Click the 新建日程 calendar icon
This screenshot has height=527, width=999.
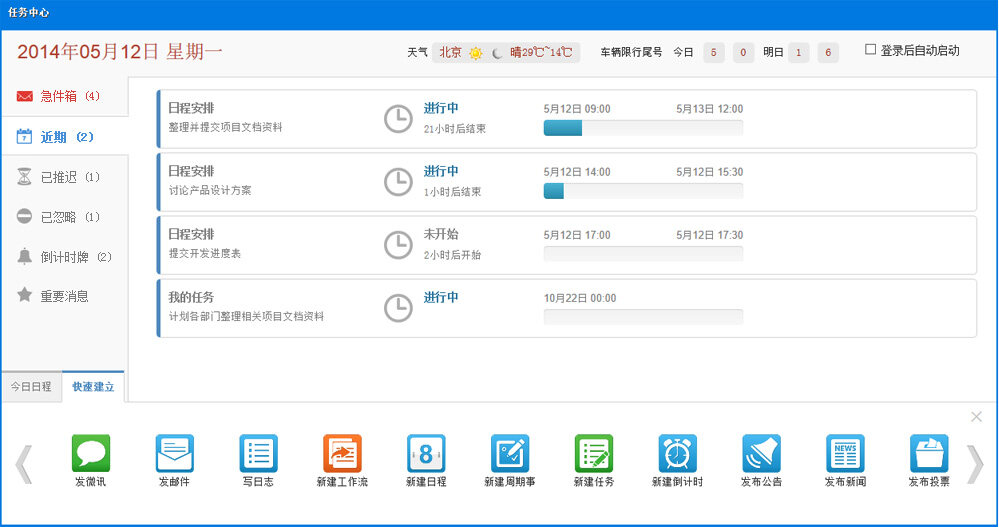pyautogui.click(x=426, y=454)
